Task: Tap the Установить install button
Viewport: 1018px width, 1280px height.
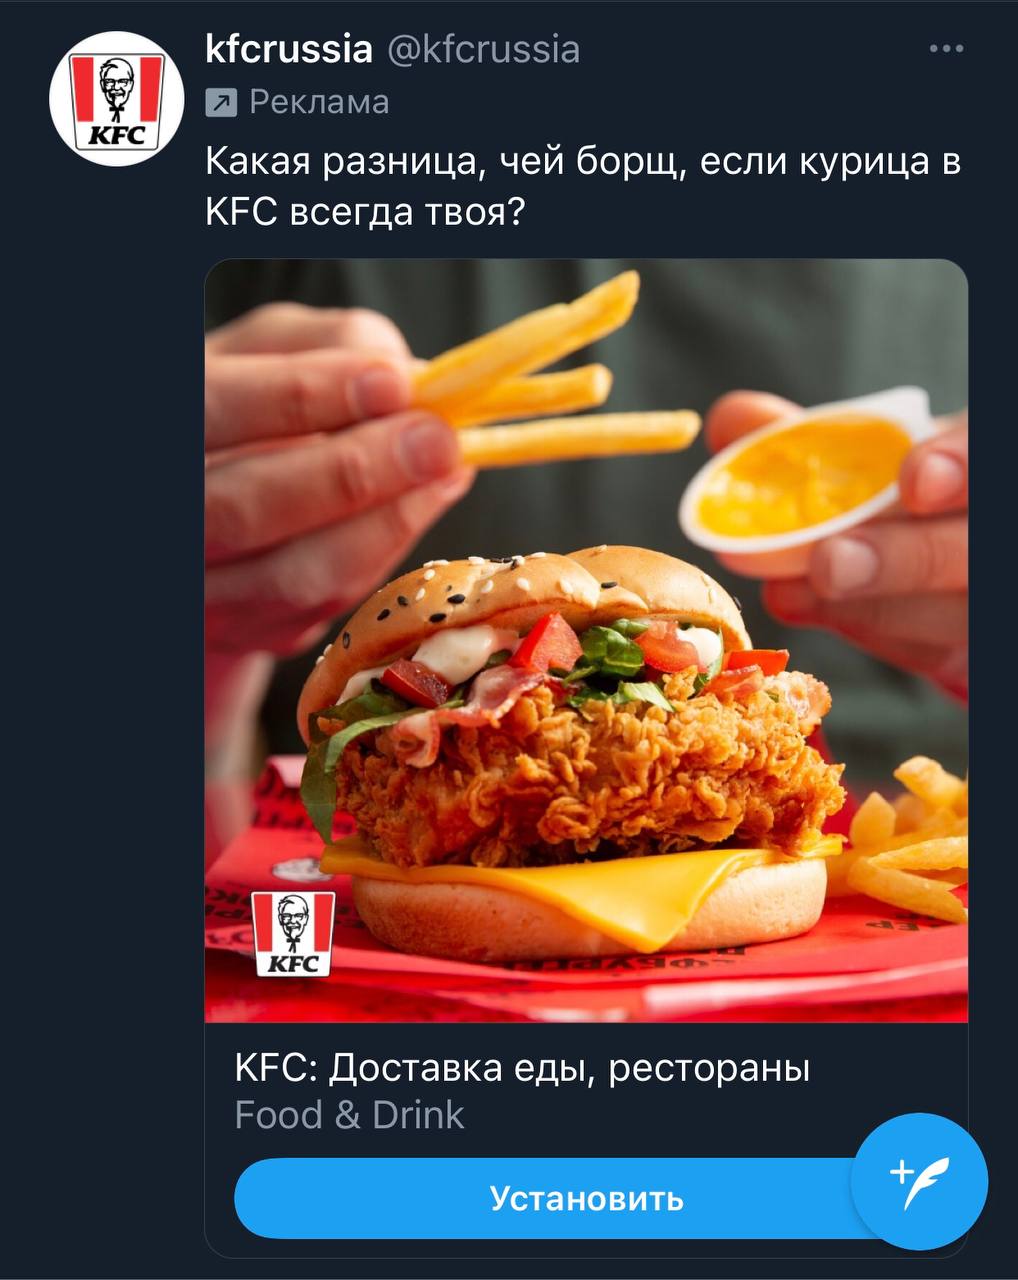Action: tap(586, 1198)
